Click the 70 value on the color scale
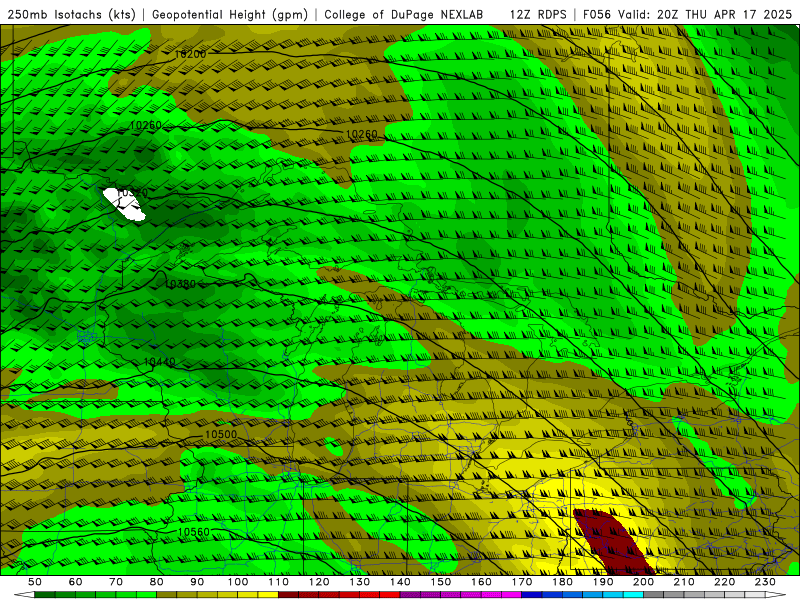The width and height of the screenshot is (800, 600). click(116, 582)
